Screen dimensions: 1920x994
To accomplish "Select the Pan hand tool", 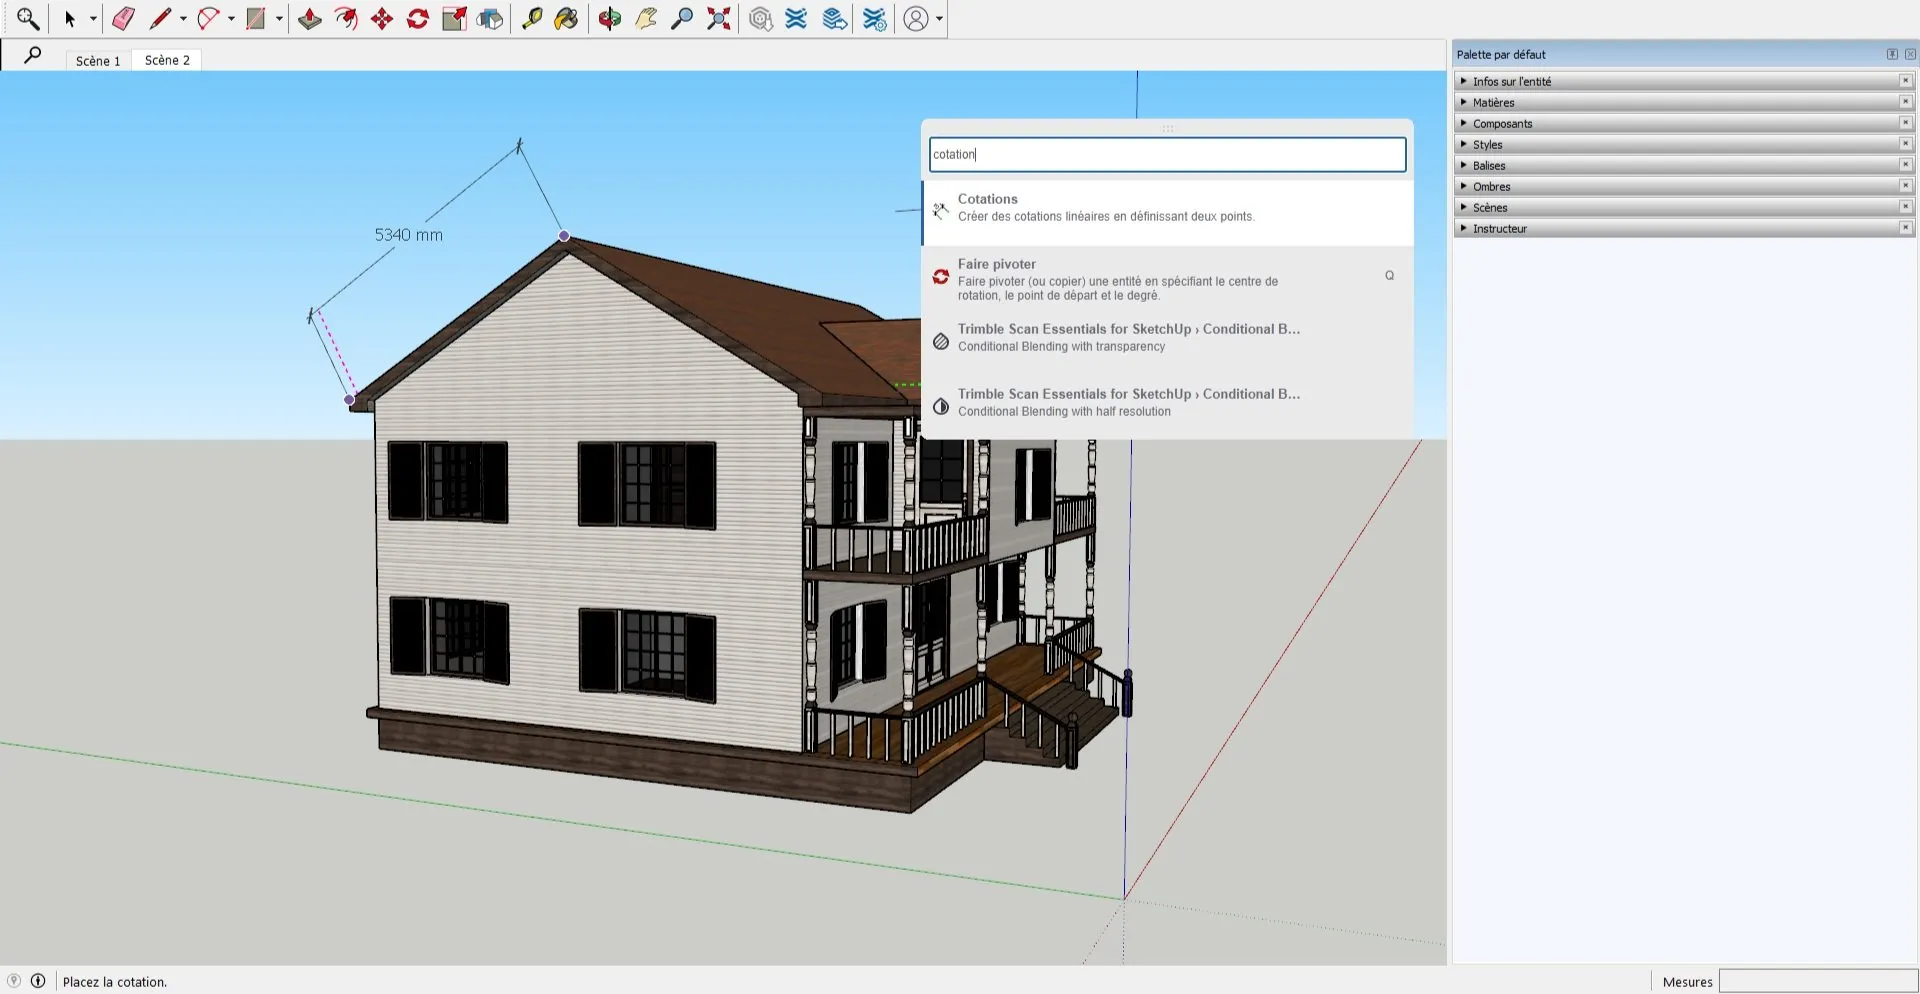I will [646, 18].
